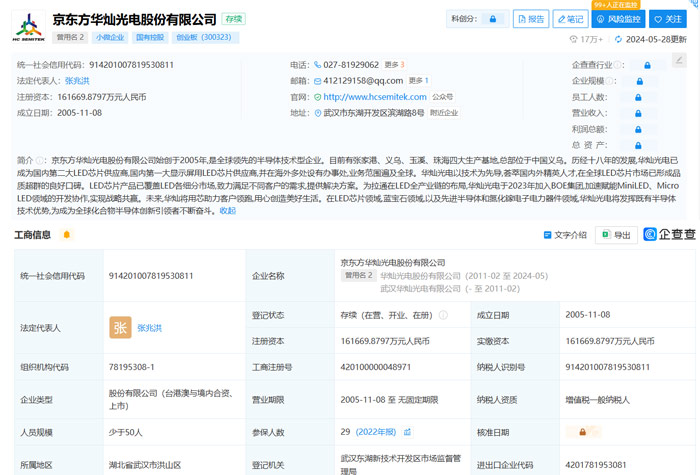Show more phone numbers via 更多 3
The width and height of the screenshot is (700, 475).
point(395,65)
